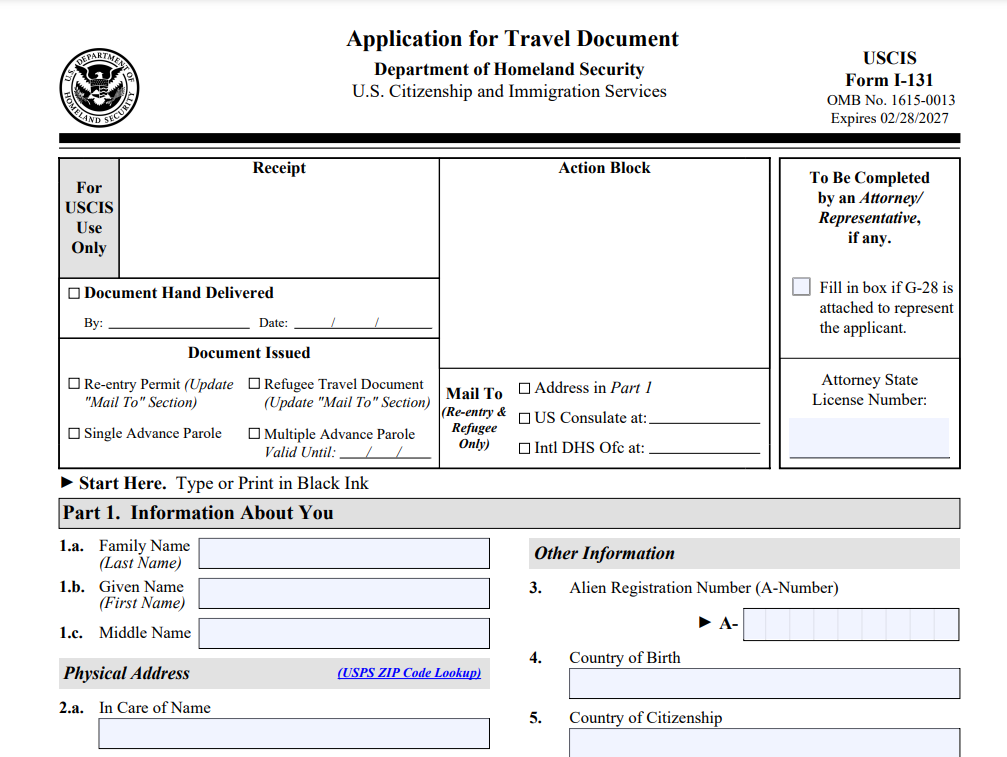Click the Expires 02/28/2027 text
The image size is (1007, 757).
pyautogui.click(x=889, y=118)
